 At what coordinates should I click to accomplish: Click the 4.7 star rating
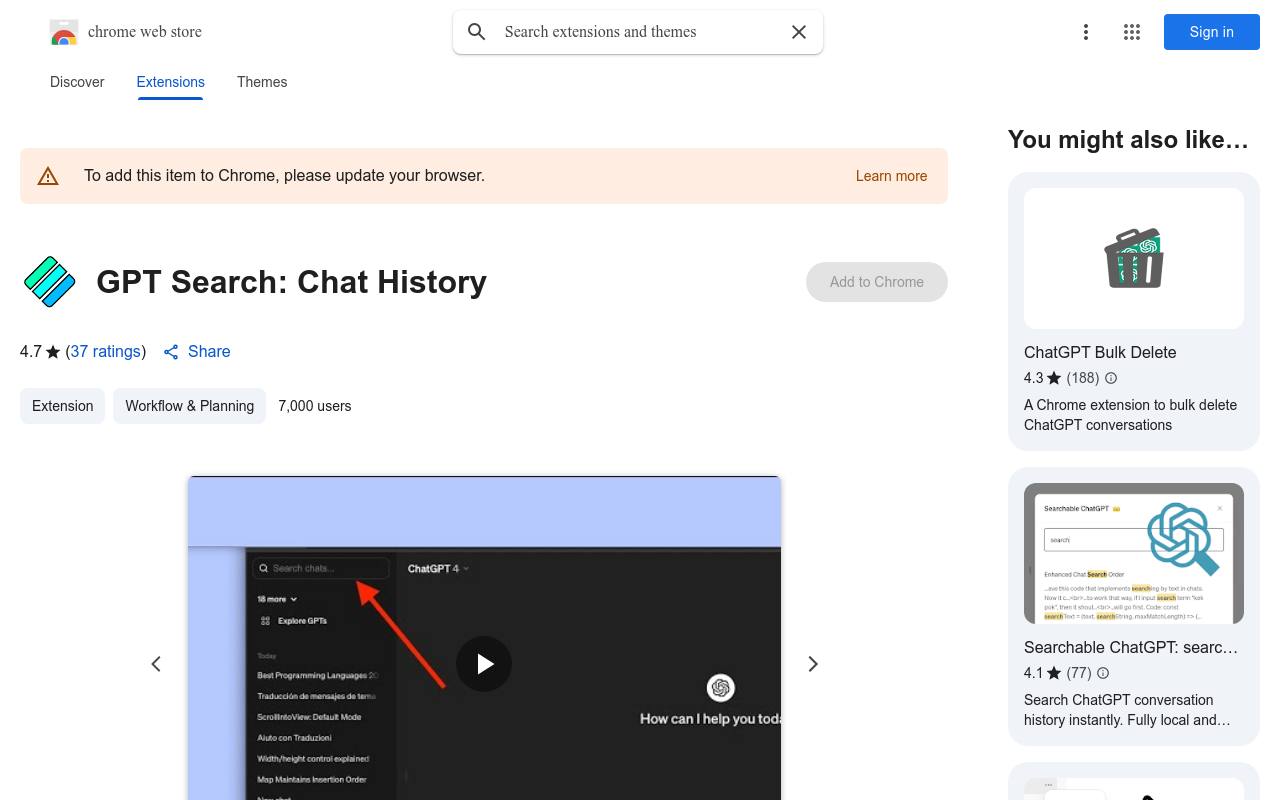click(40, 352)
